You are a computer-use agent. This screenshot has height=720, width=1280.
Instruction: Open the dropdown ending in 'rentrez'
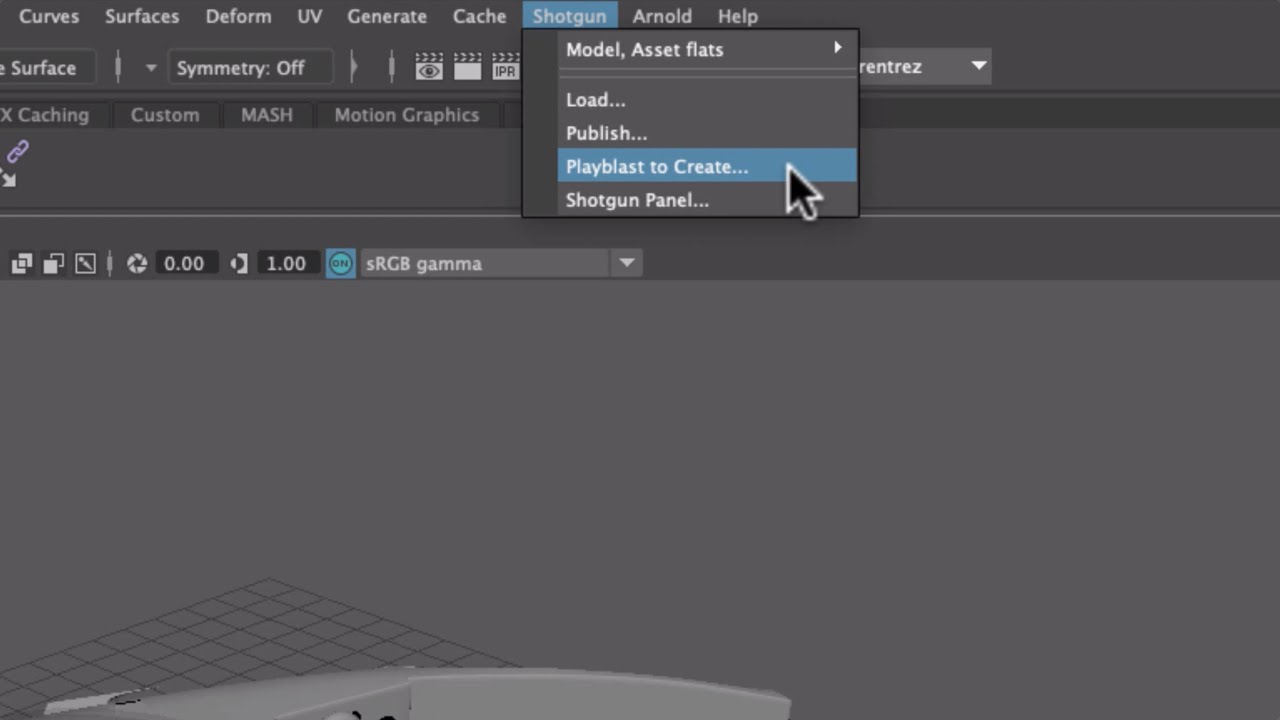point(925,67)
